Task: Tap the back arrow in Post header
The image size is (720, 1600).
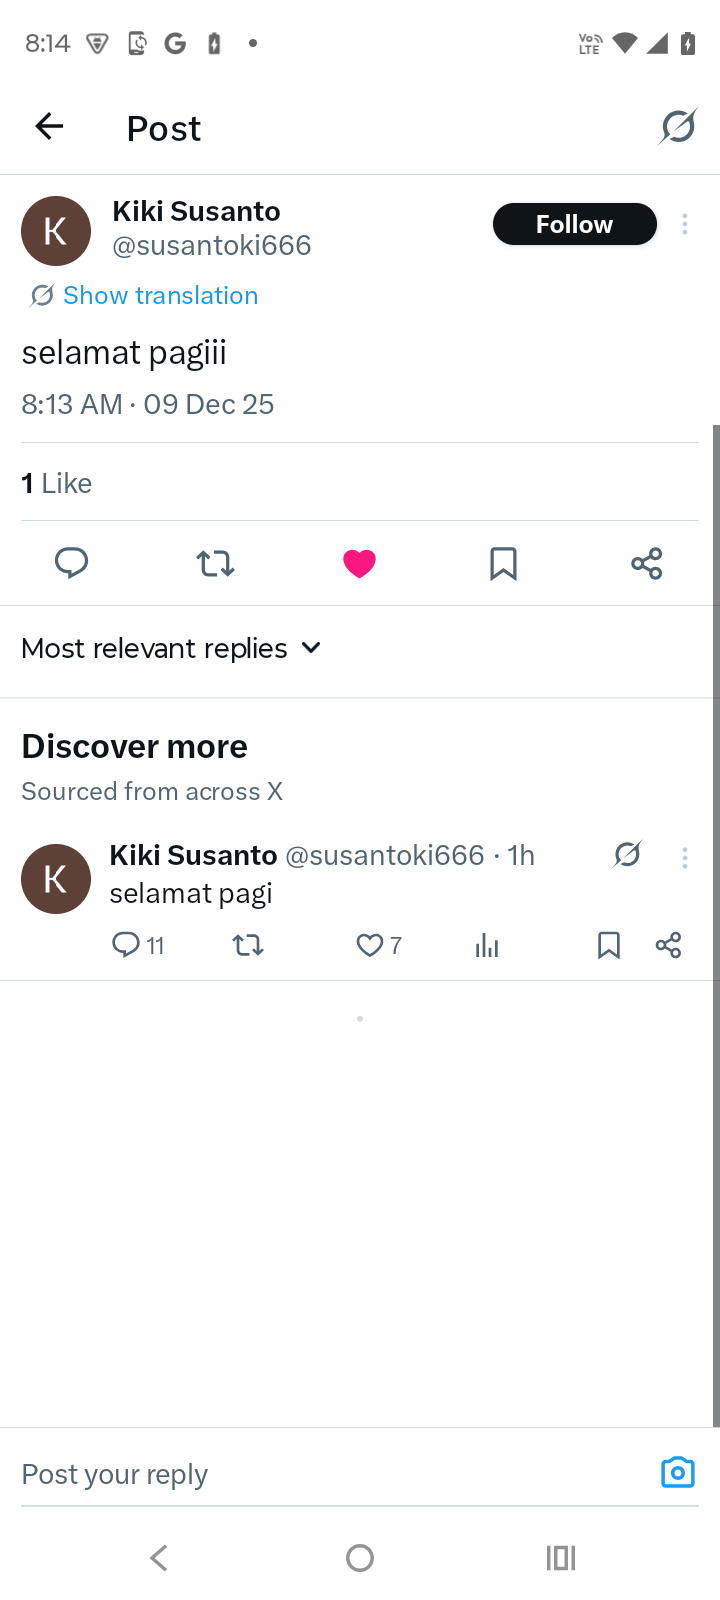Action: 49,126
